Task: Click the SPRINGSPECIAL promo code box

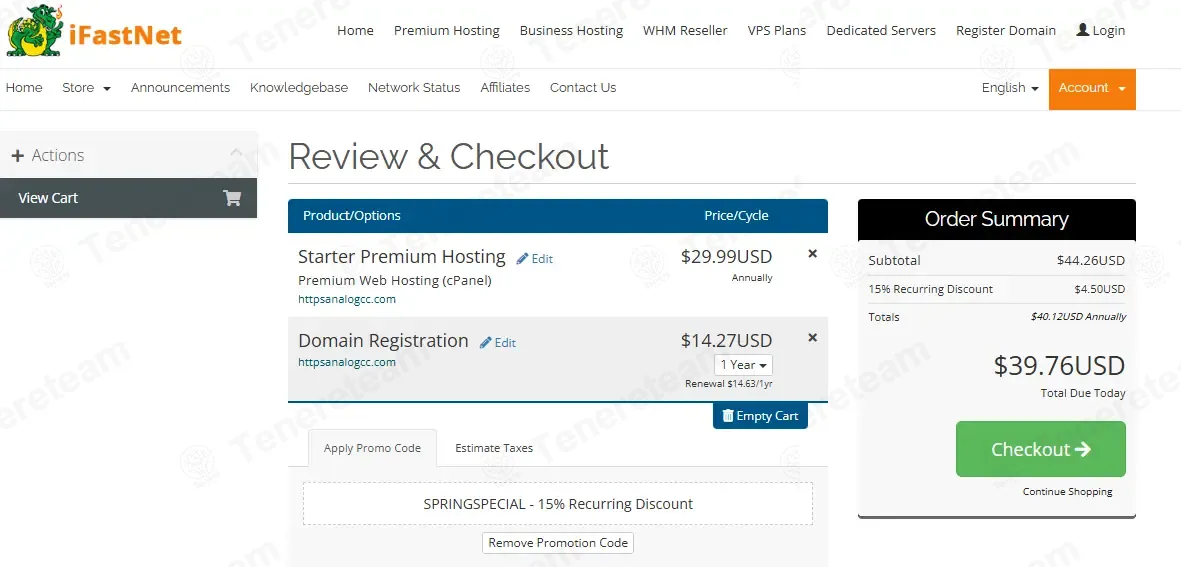Action: tap(558, 504)
